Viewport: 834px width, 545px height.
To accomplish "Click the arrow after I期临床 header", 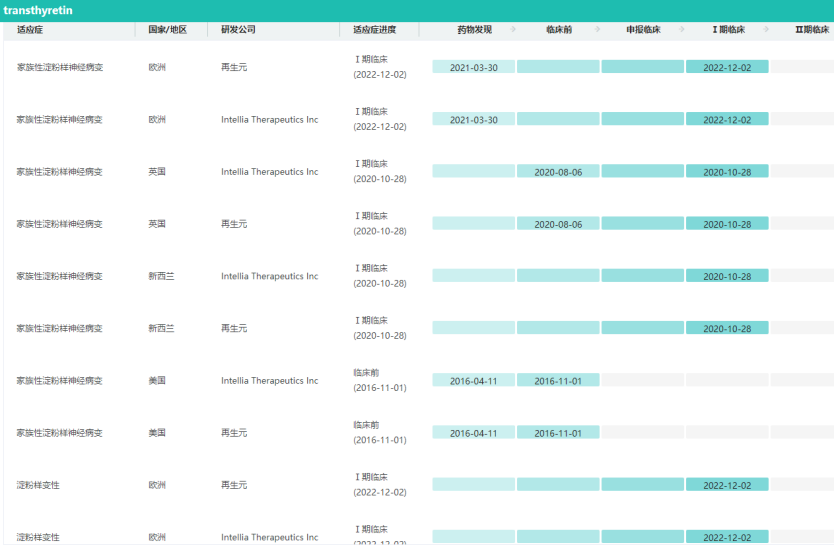I will 766,29.
